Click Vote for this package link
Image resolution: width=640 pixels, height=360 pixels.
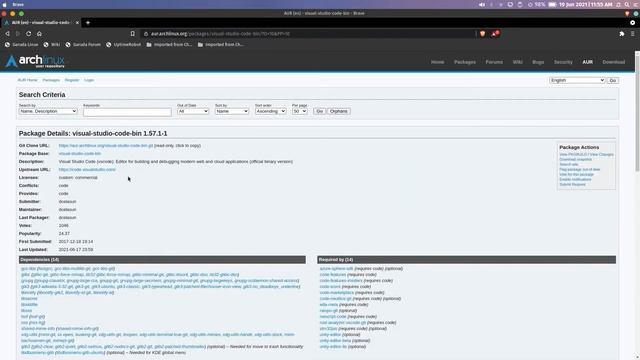(x=576, y=174)
